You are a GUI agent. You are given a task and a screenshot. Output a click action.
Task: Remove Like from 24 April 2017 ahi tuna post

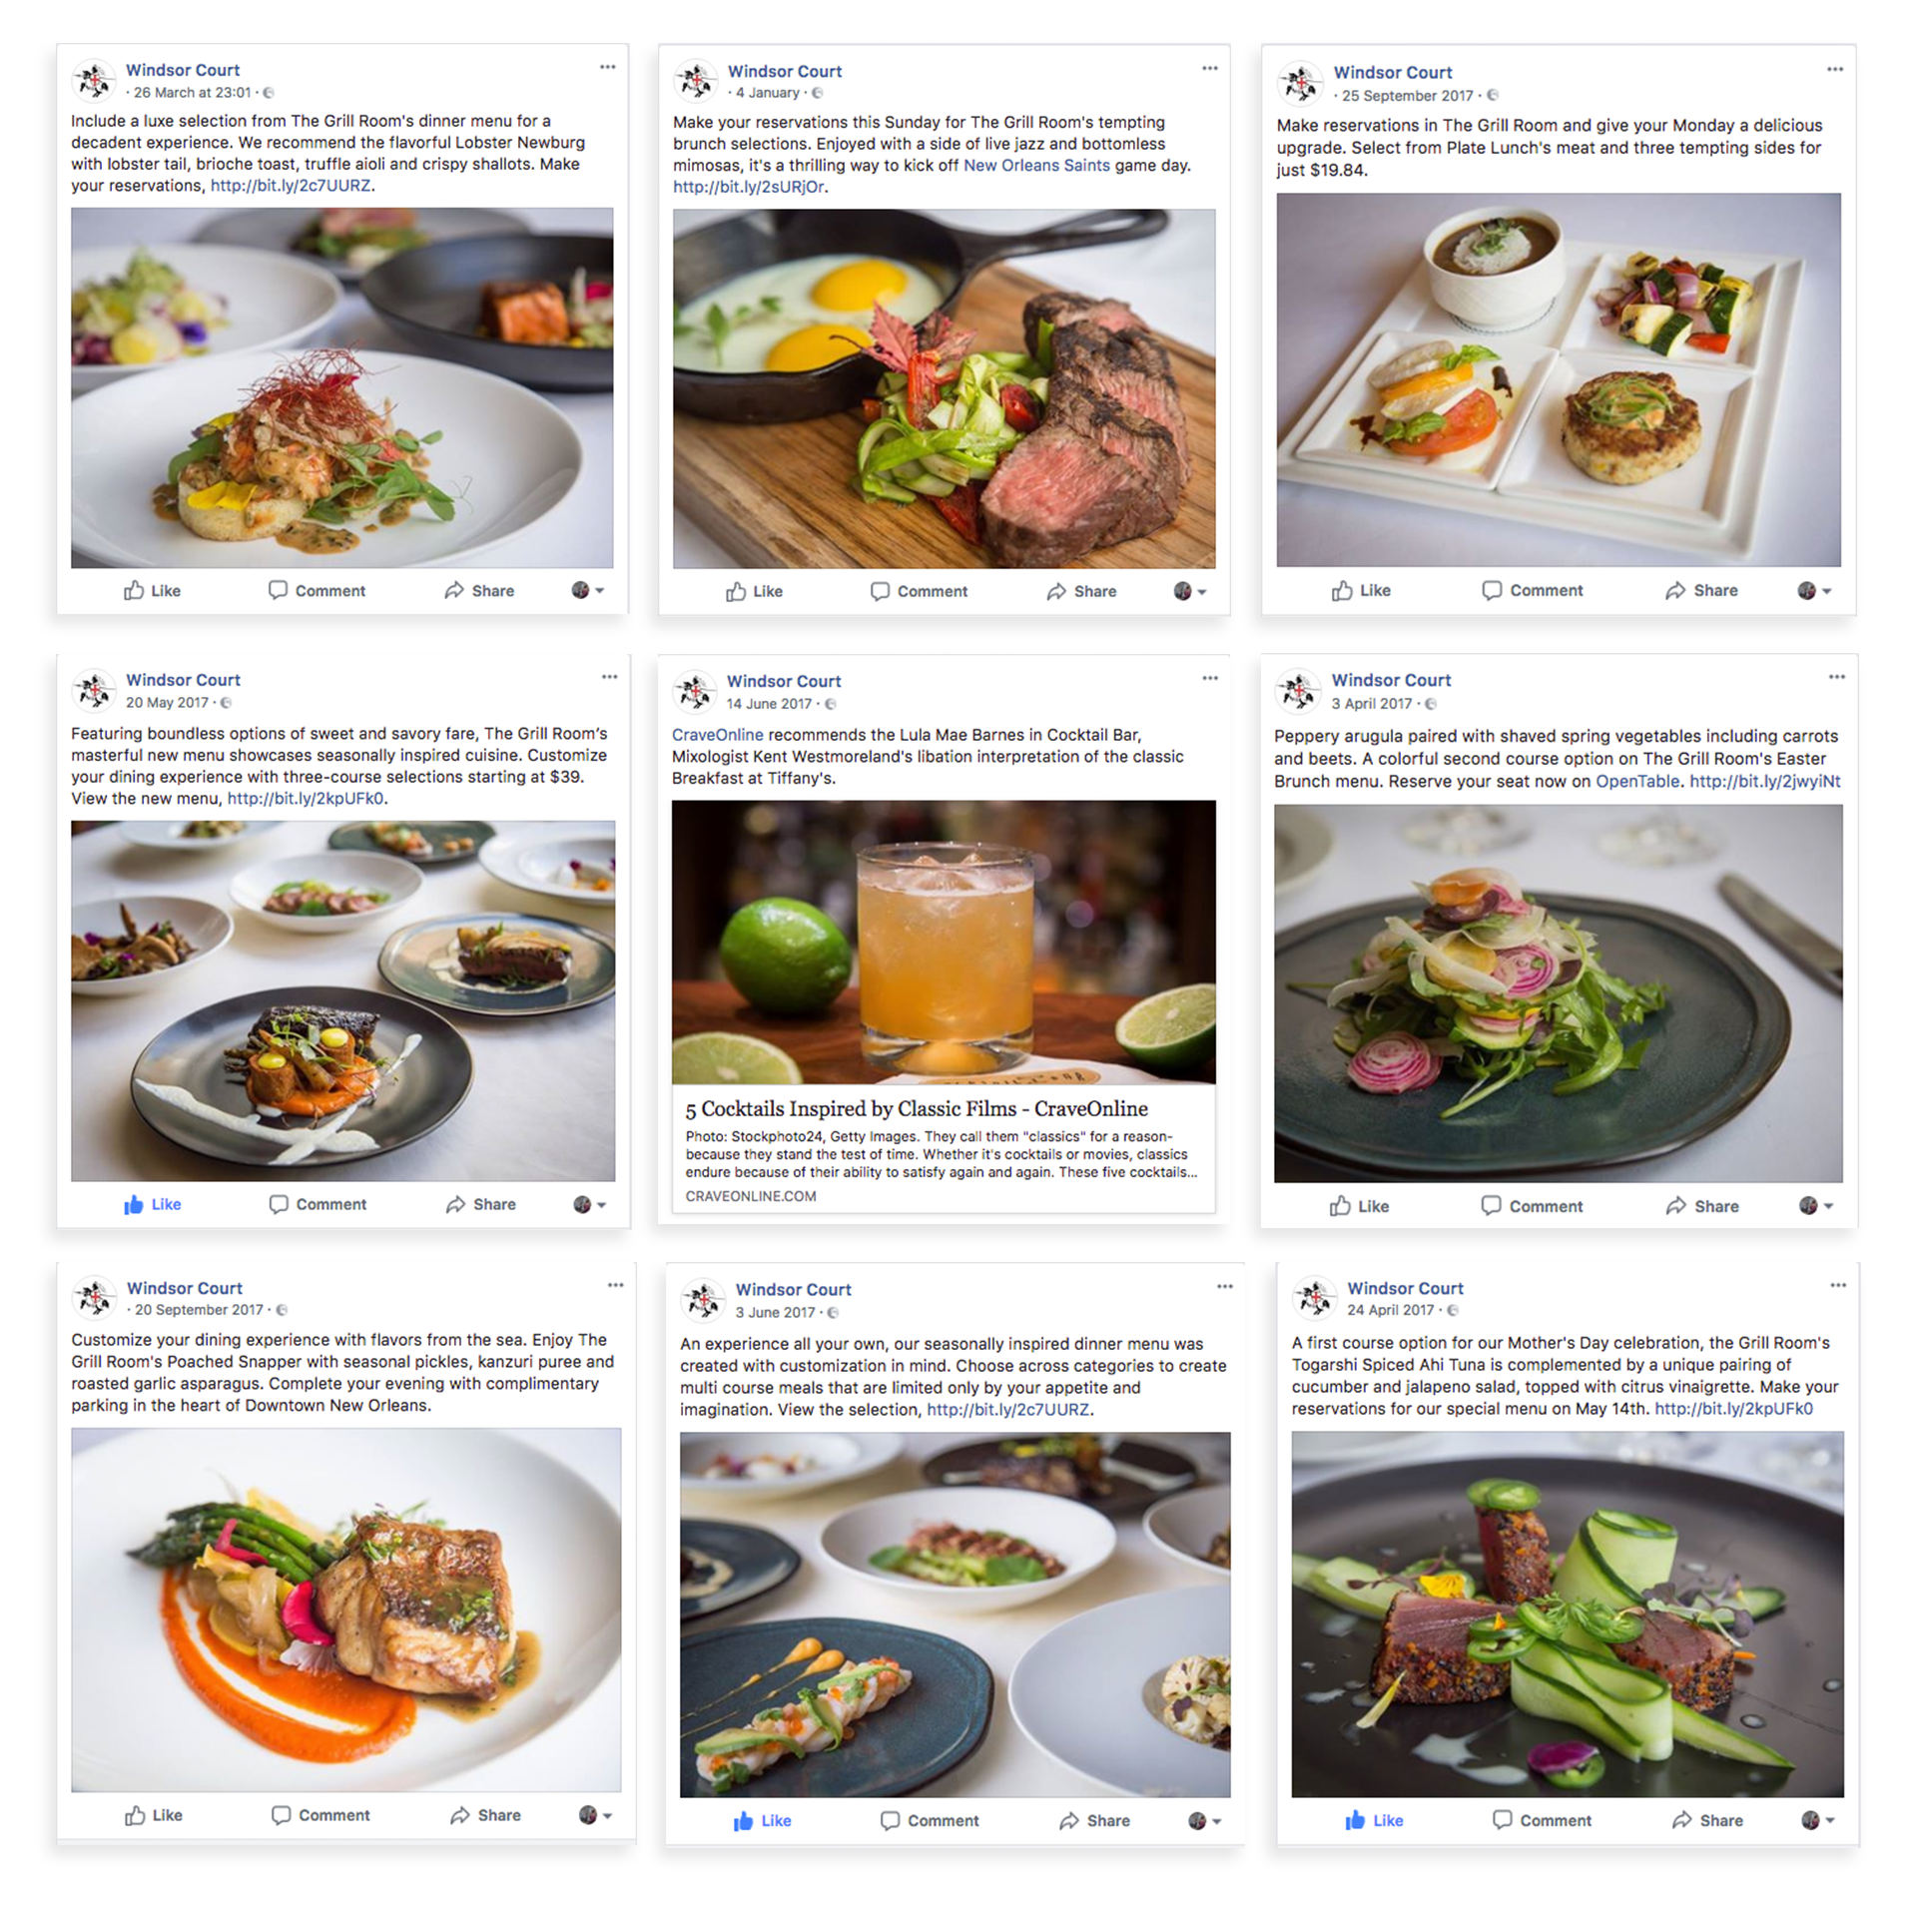1374,1821
